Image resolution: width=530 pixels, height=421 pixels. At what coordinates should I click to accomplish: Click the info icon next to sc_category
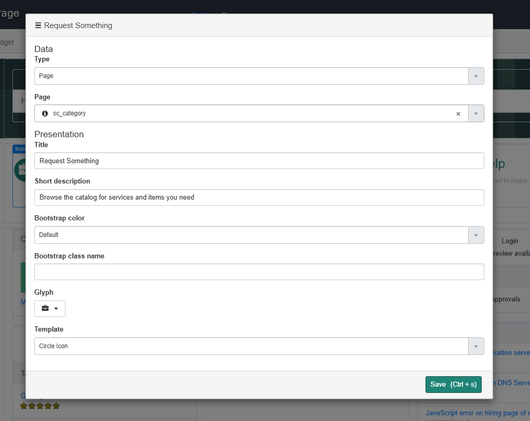45,114
